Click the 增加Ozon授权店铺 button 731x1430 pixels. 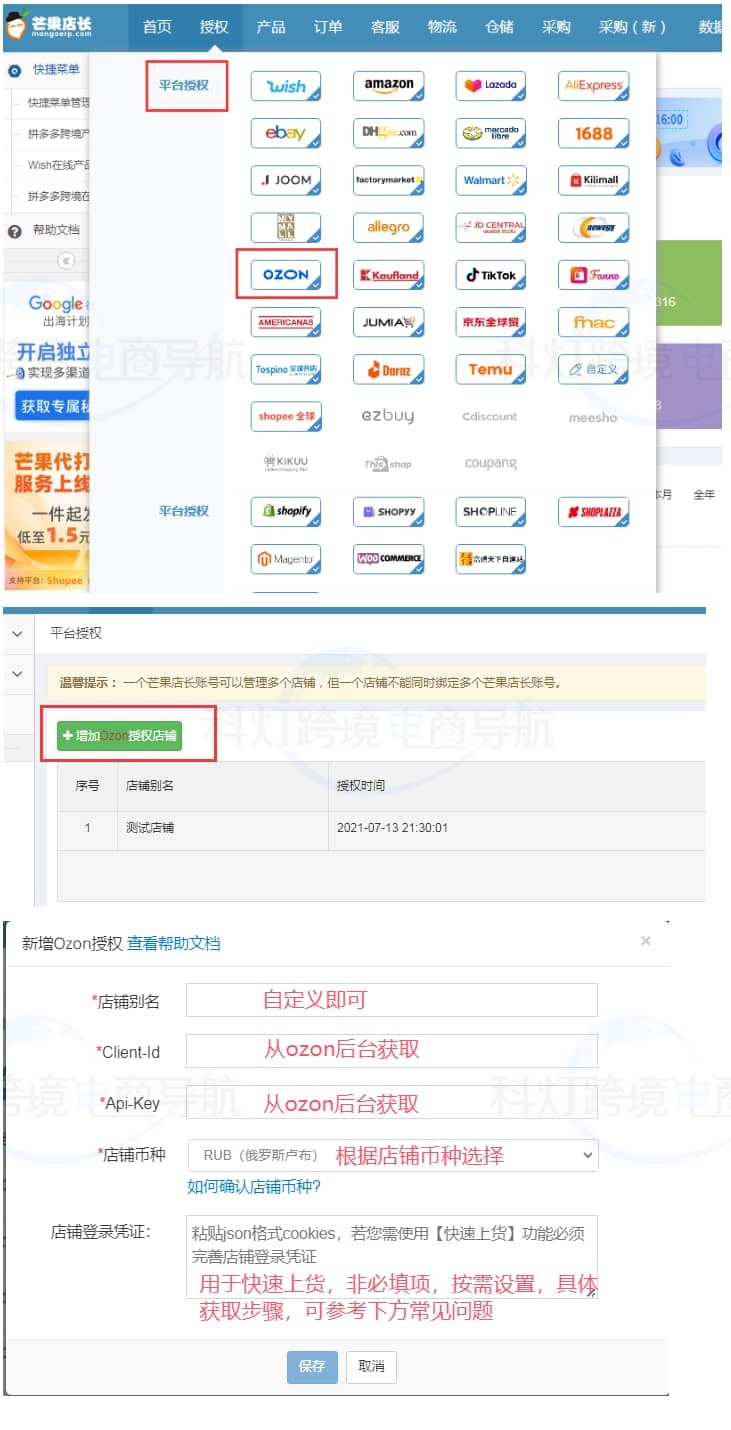[x=120, y=735]
